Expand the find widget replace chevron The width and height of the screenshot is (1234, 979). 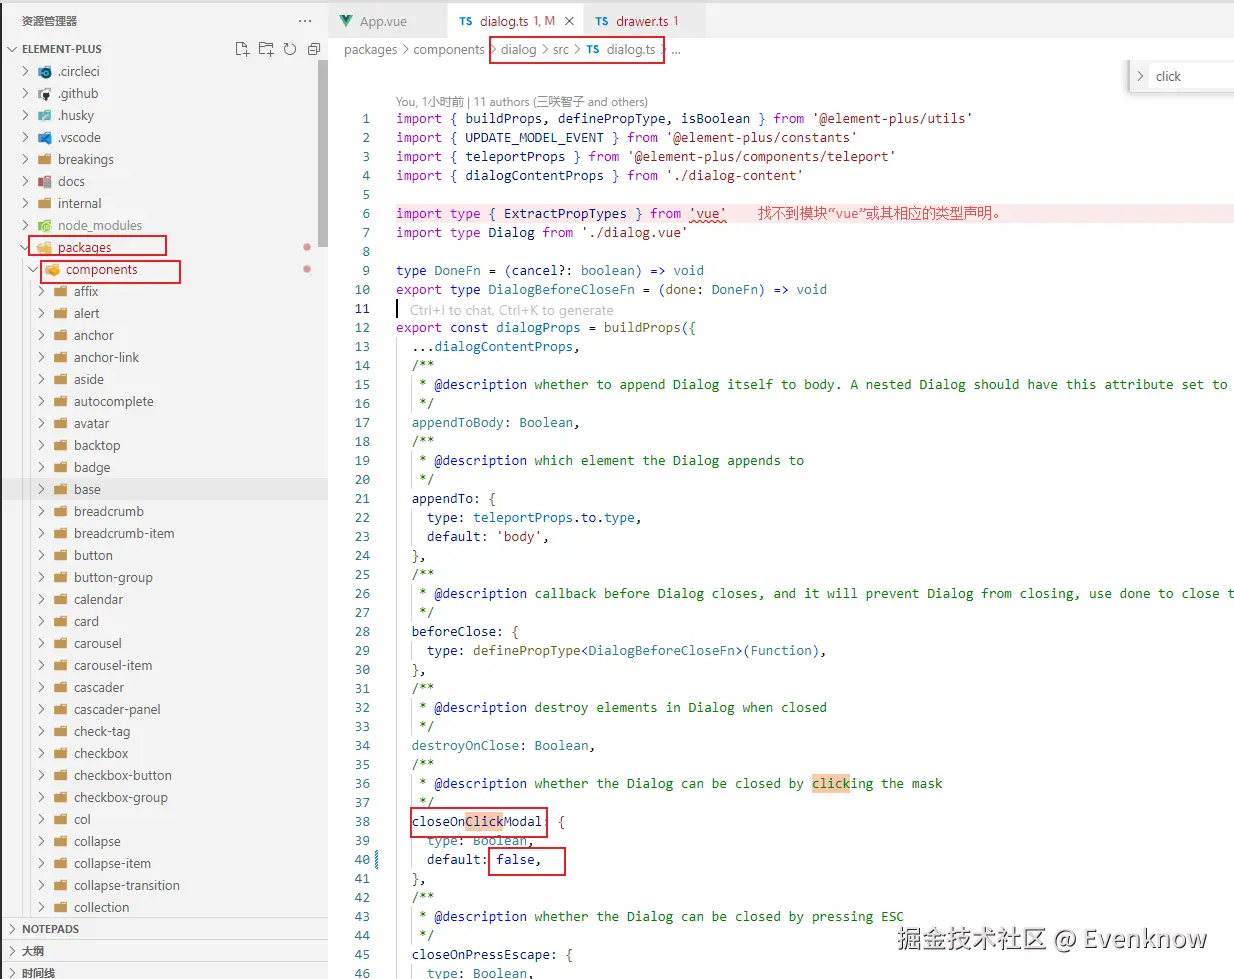click(1140, 76)
